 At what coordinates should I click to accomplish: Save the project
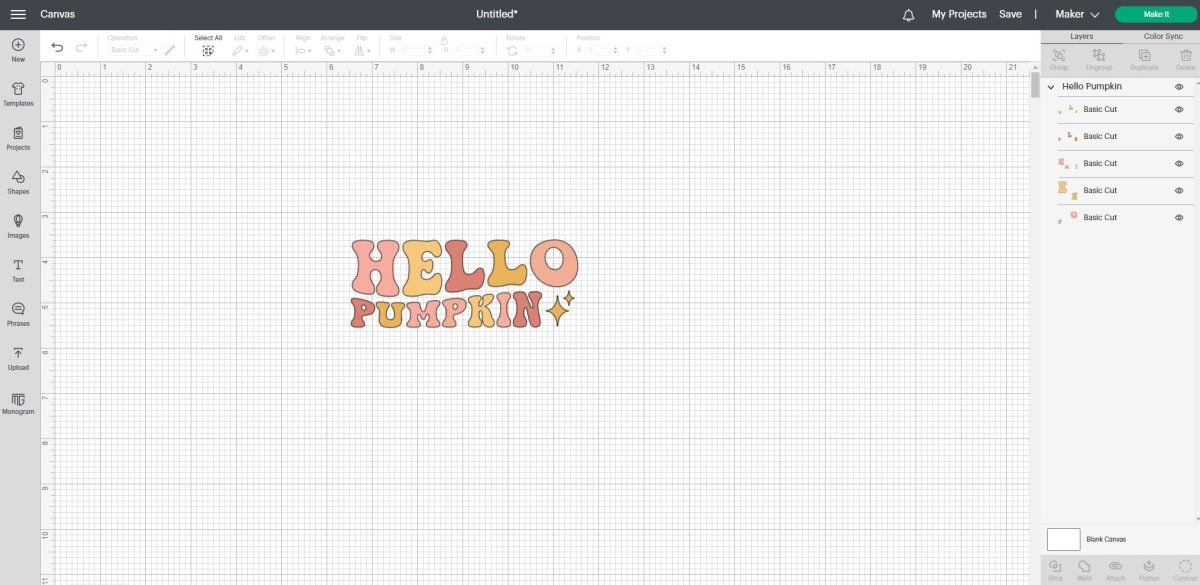tap(1010, 15)
